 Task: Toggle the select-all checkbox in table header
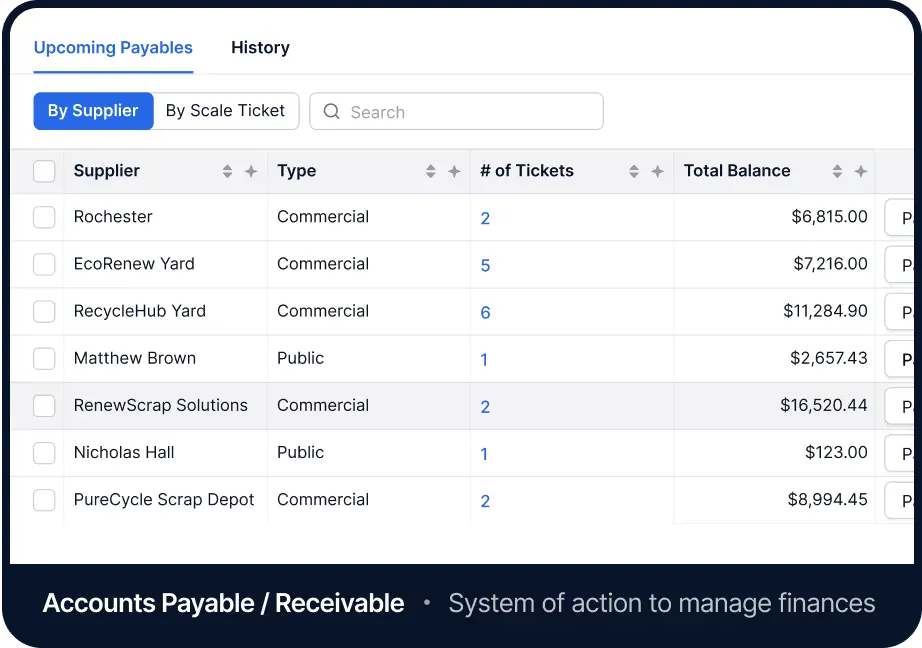coord(44,171)
